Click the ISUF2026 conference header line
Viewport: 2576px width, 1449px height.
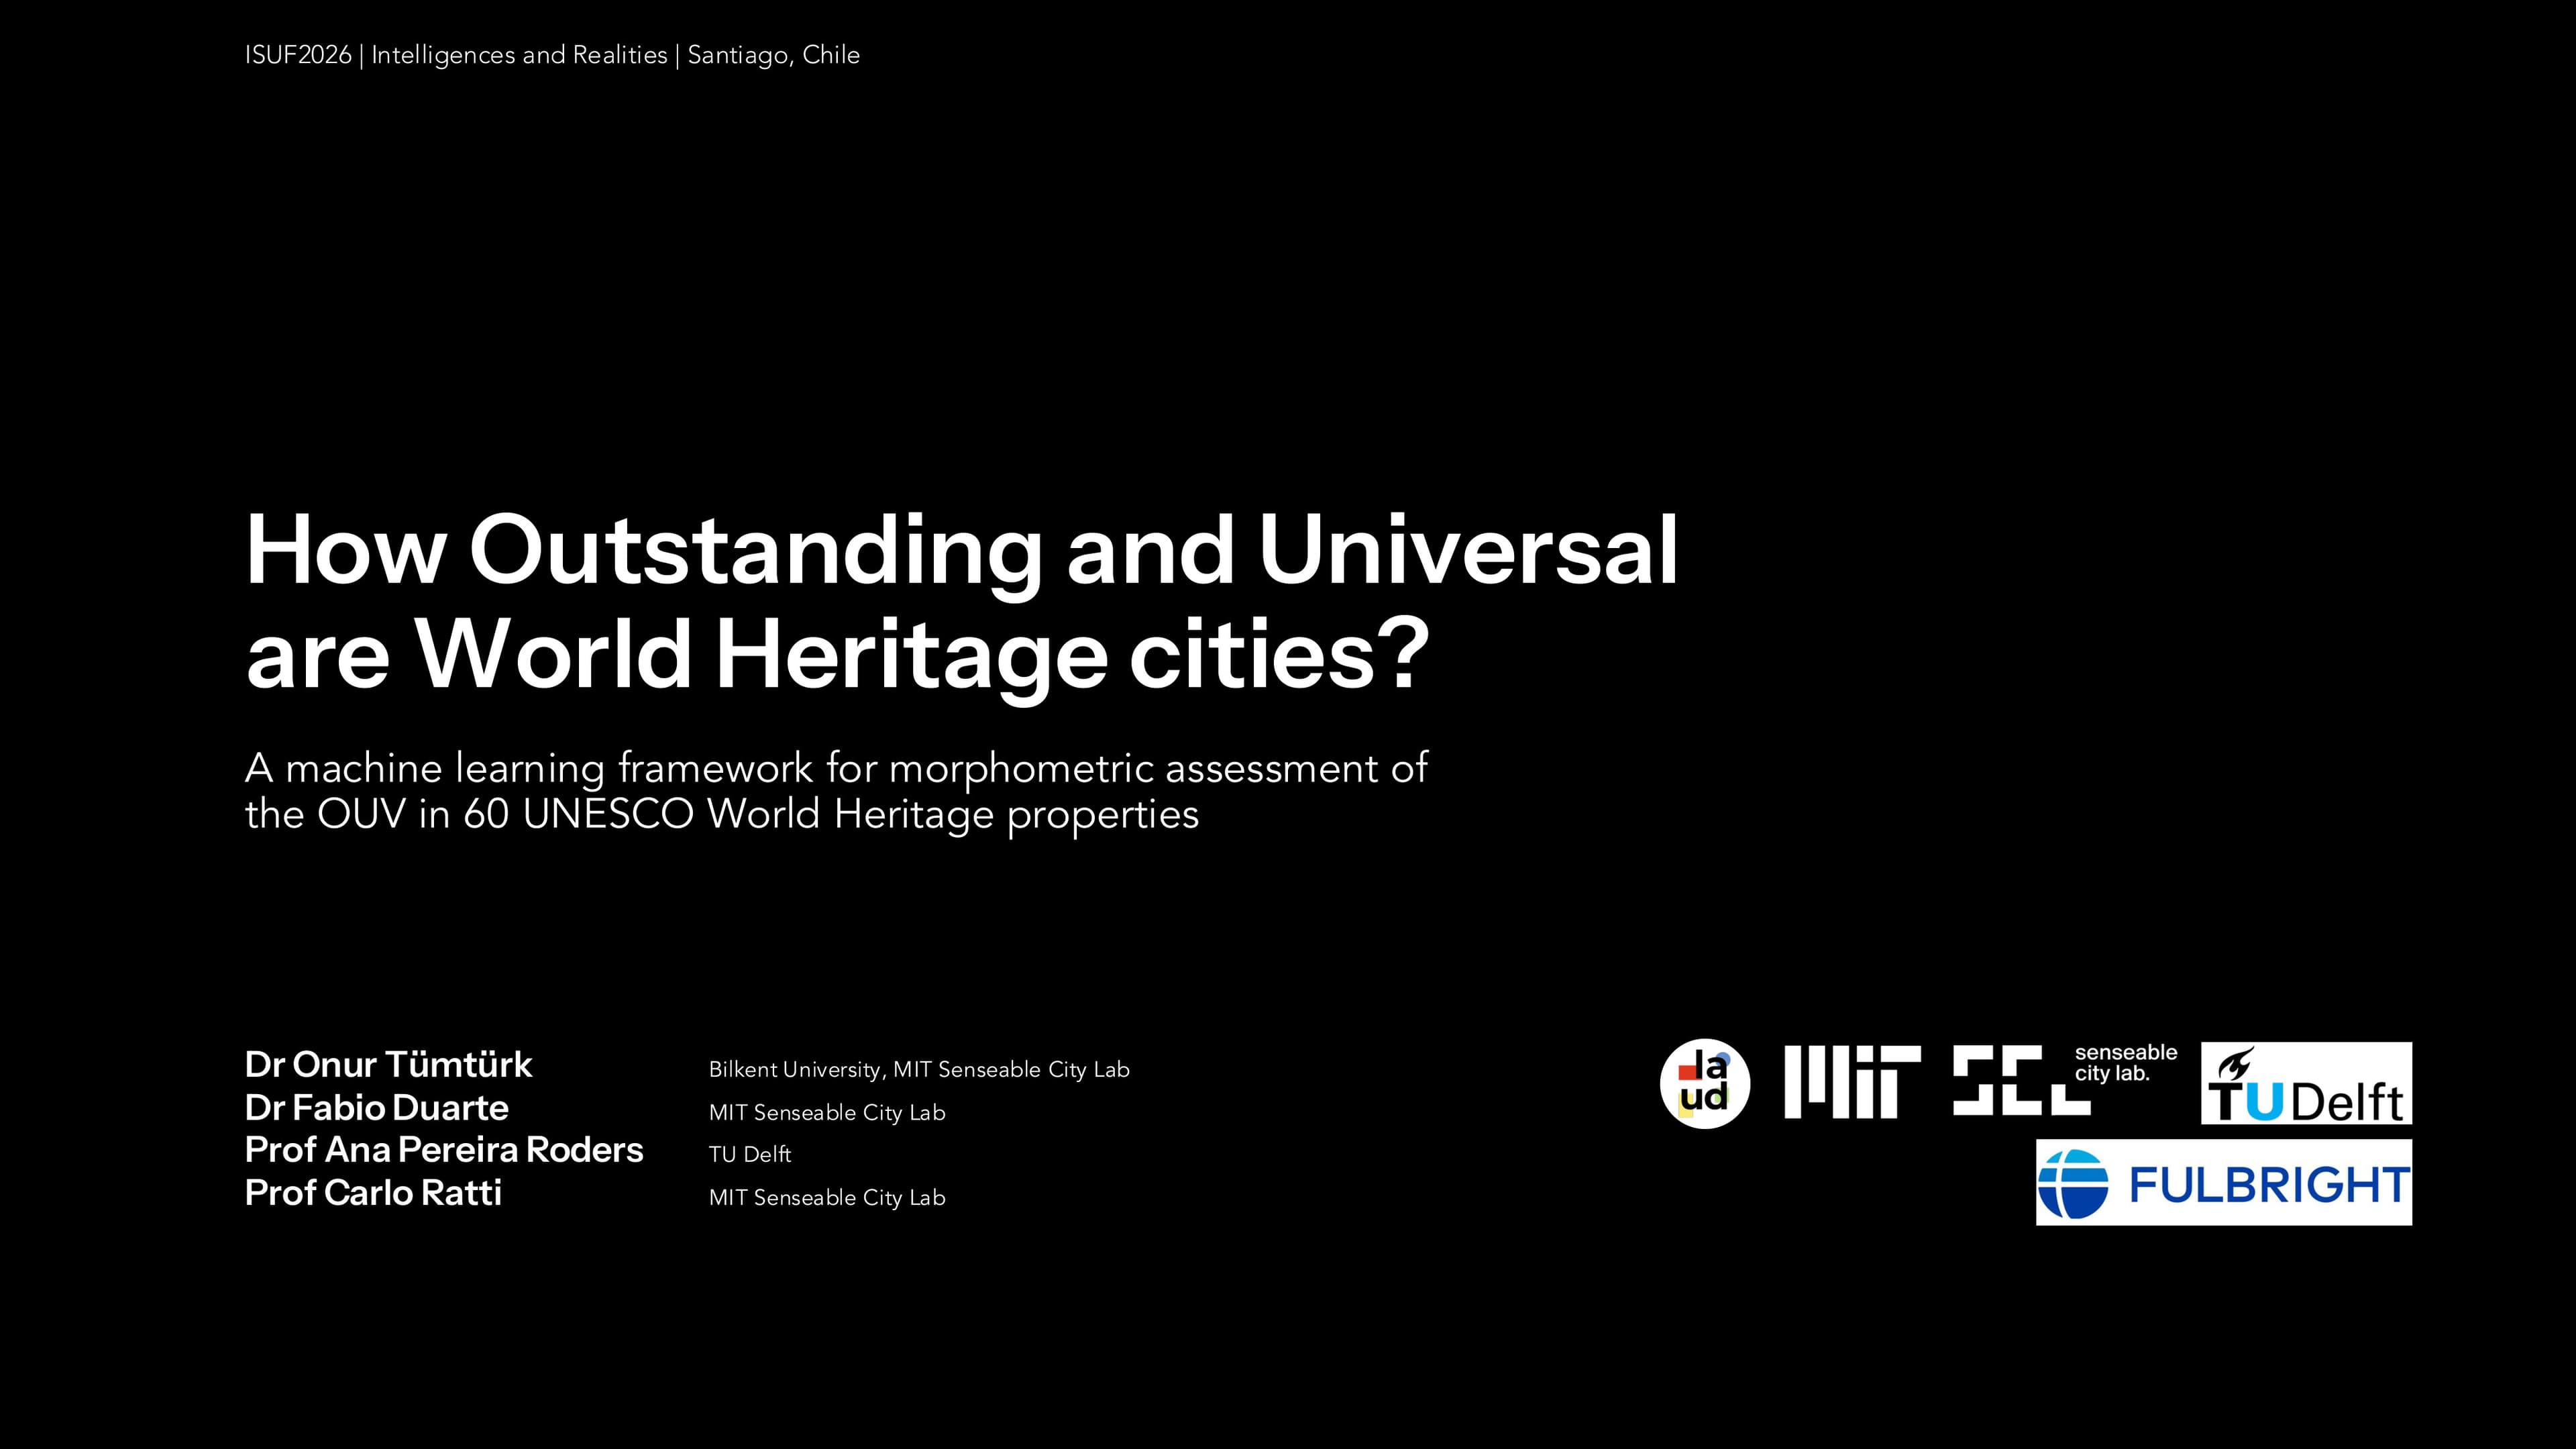tap(552, 55)
